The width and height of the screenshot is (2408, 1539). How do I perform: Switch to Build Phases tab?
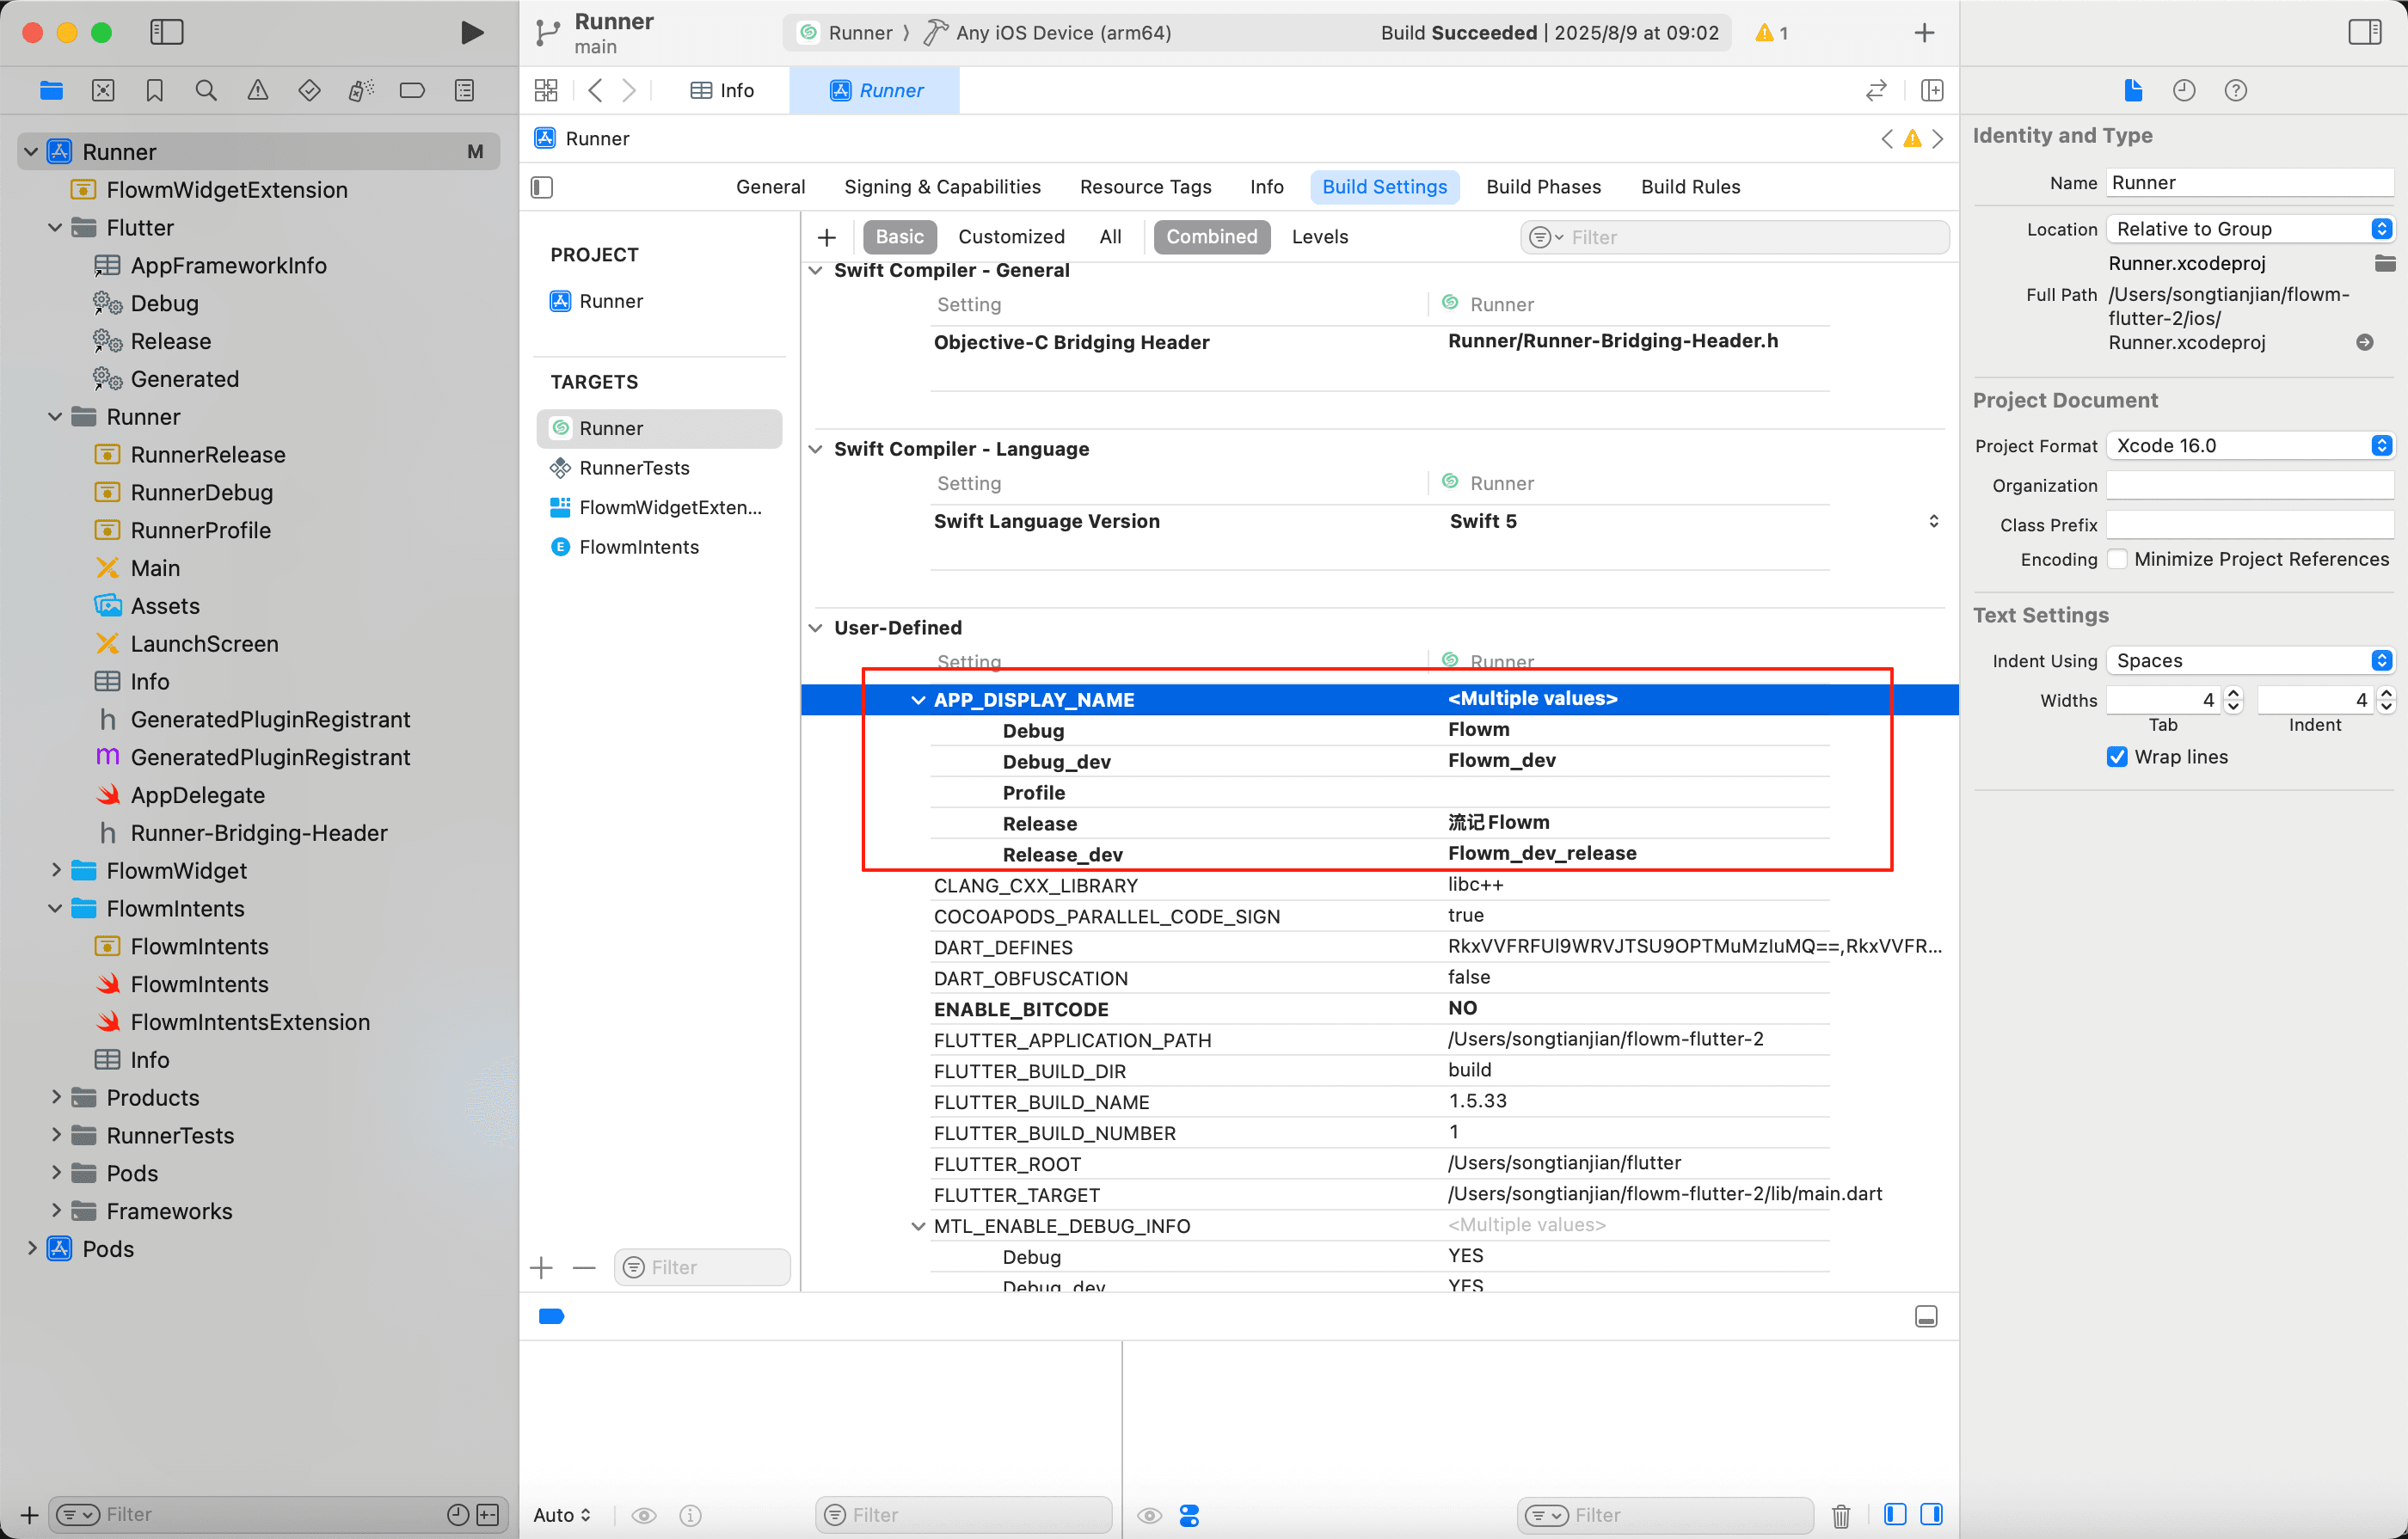pyautogui.click(x=1543, y=187)
